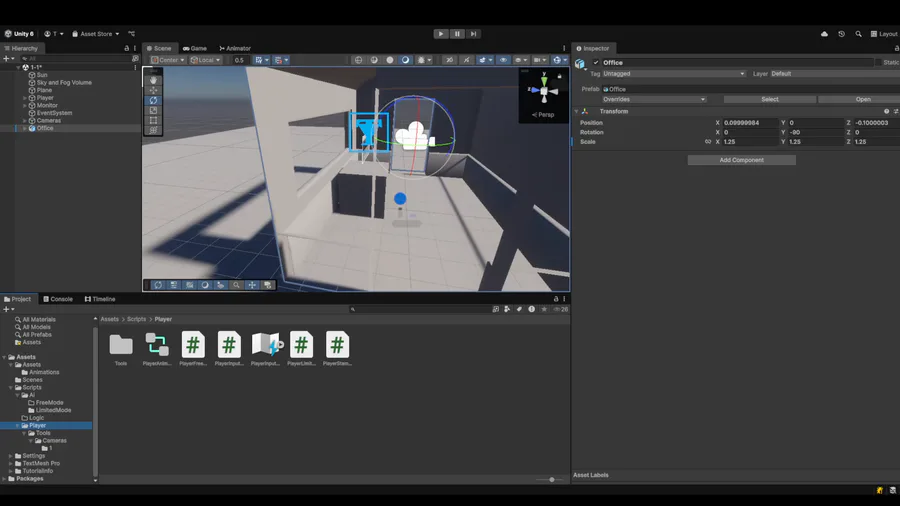
Task: Lock the Hierarchy panel
Action: pyautogui.click(x=127, y=48)
